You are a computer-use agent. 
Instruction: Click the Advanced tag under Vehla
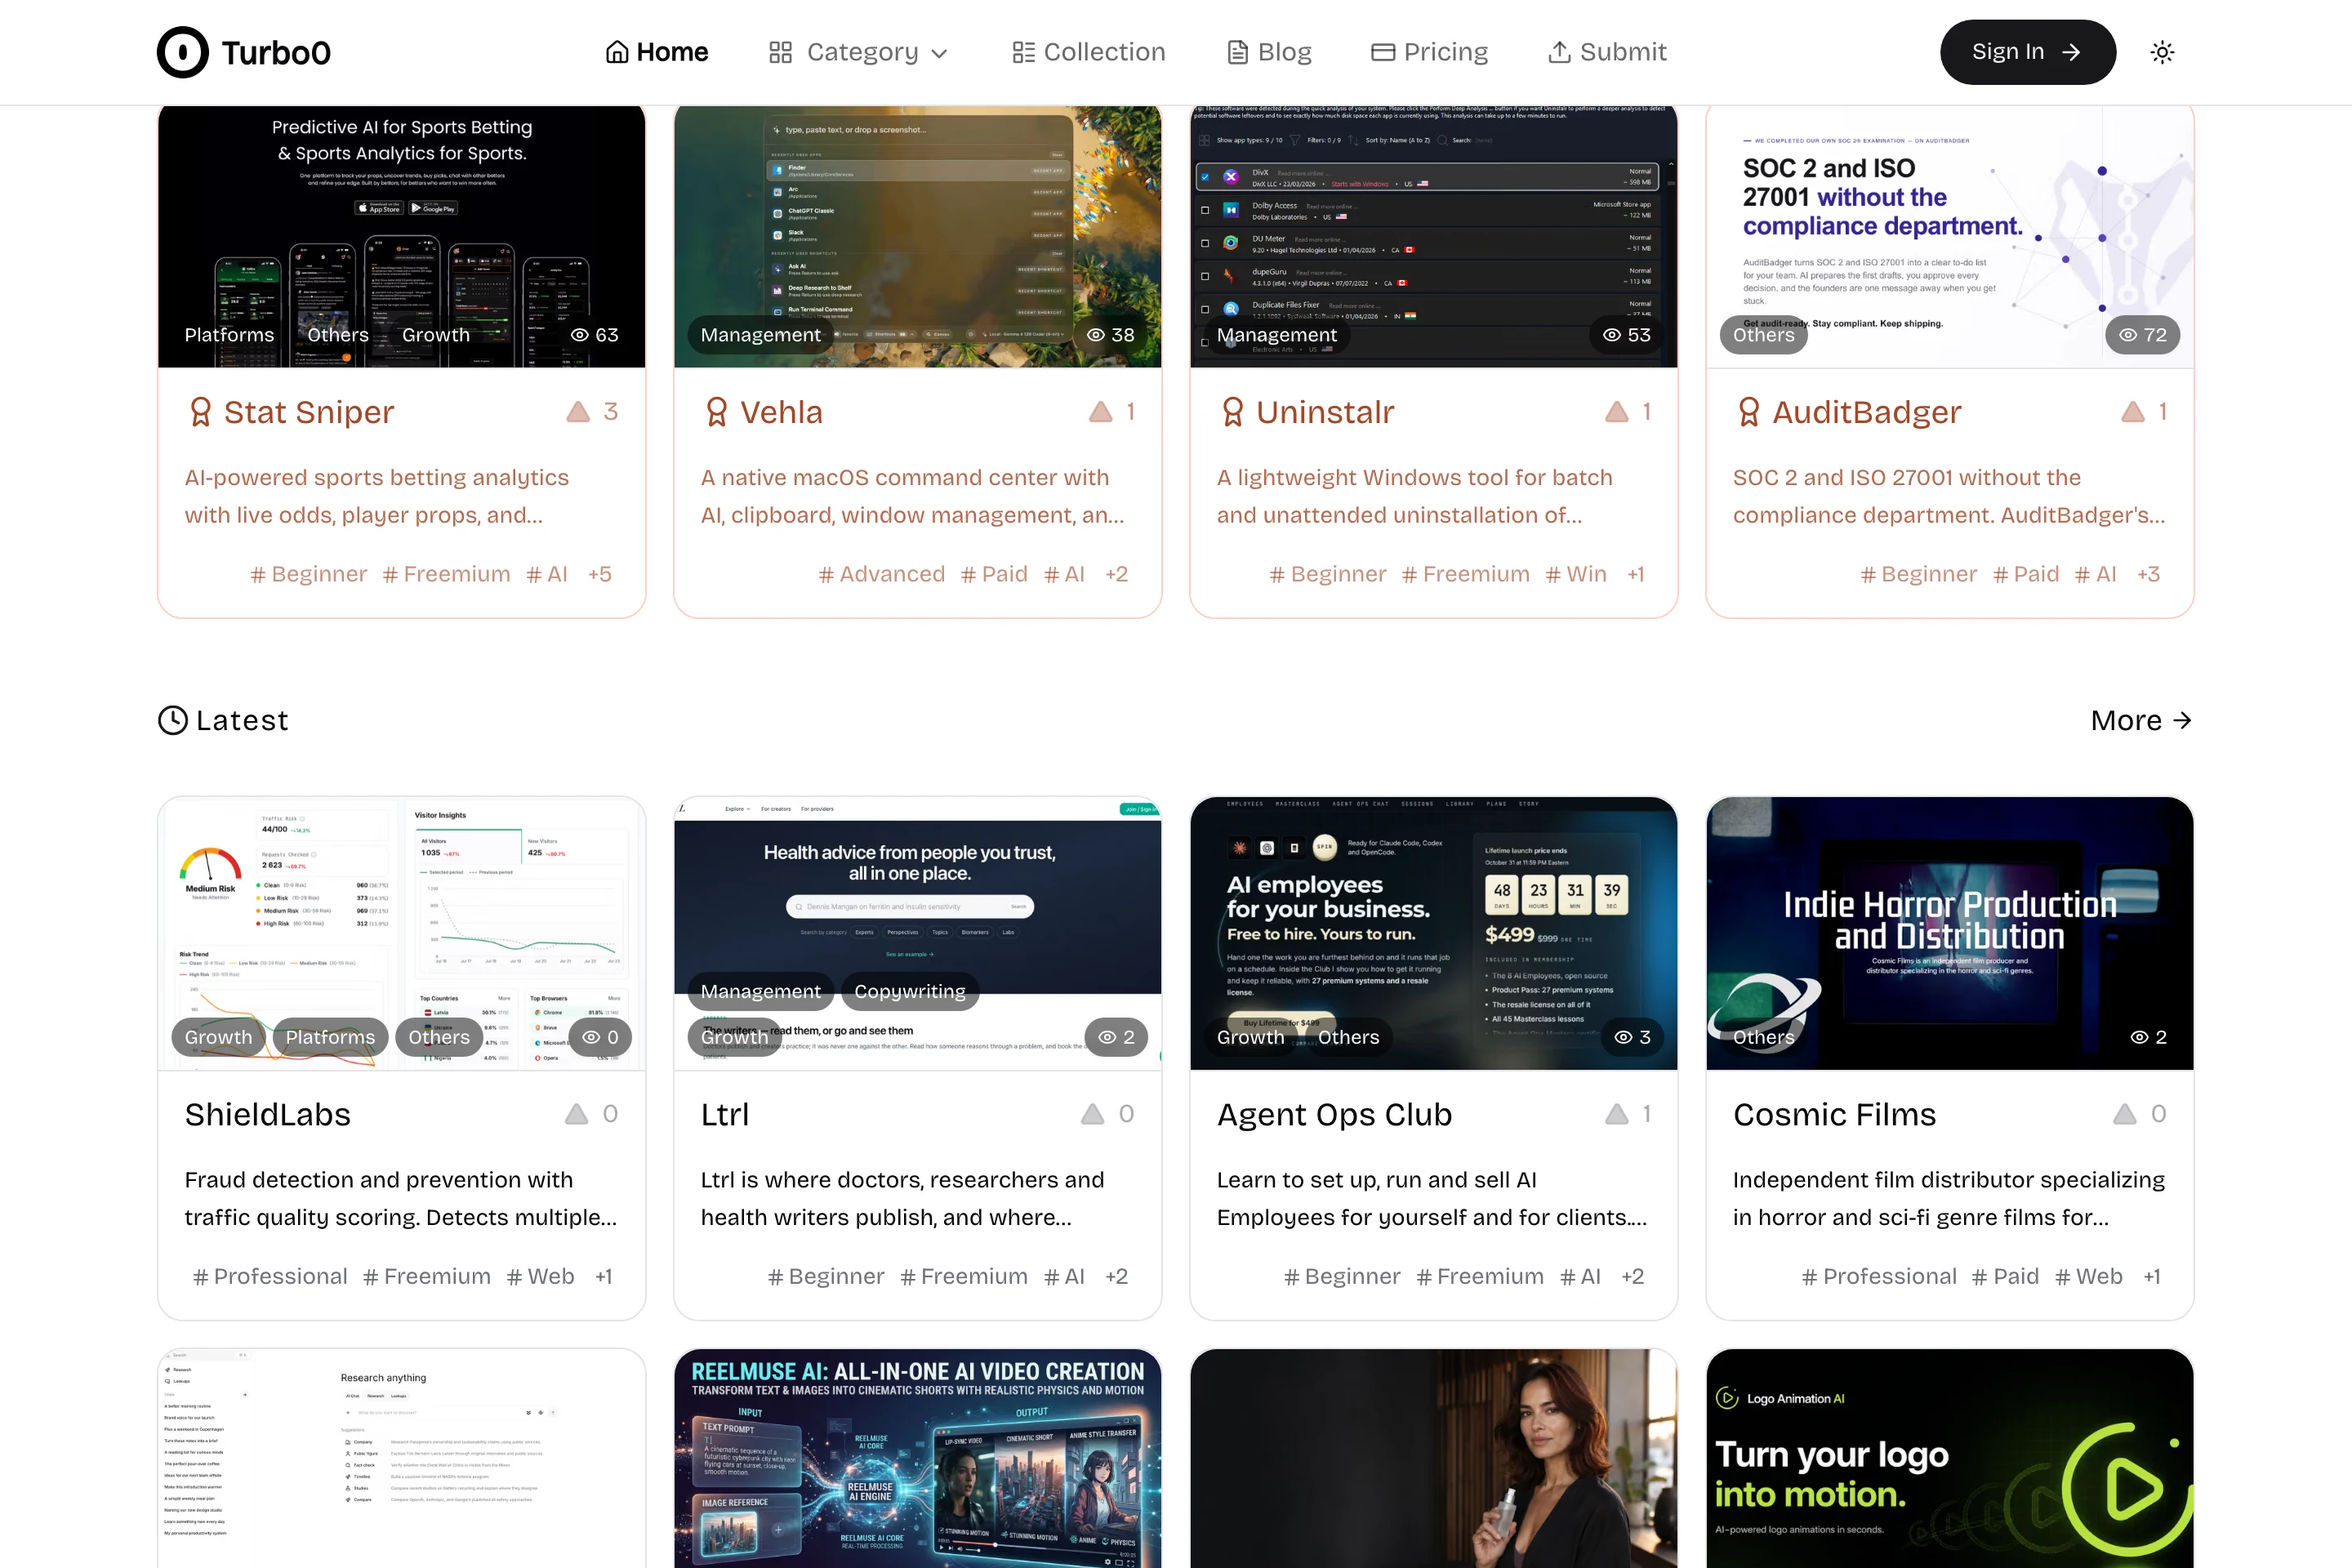pyautogui.click(x=881, y=574)
